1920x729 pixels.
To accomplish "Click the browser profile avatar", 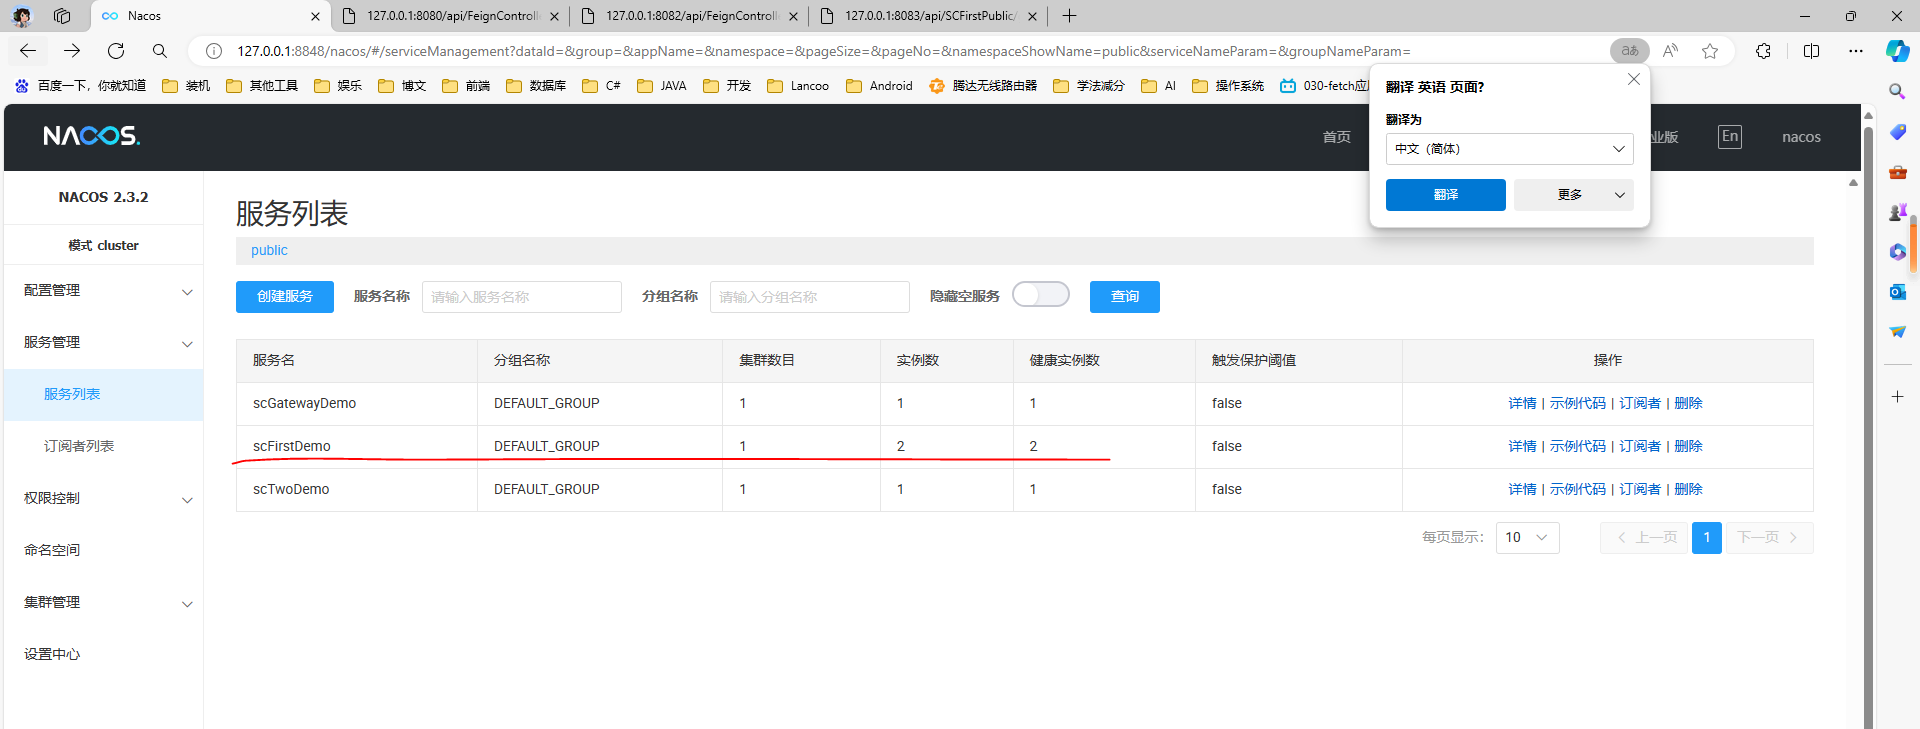I will point(22,16).
